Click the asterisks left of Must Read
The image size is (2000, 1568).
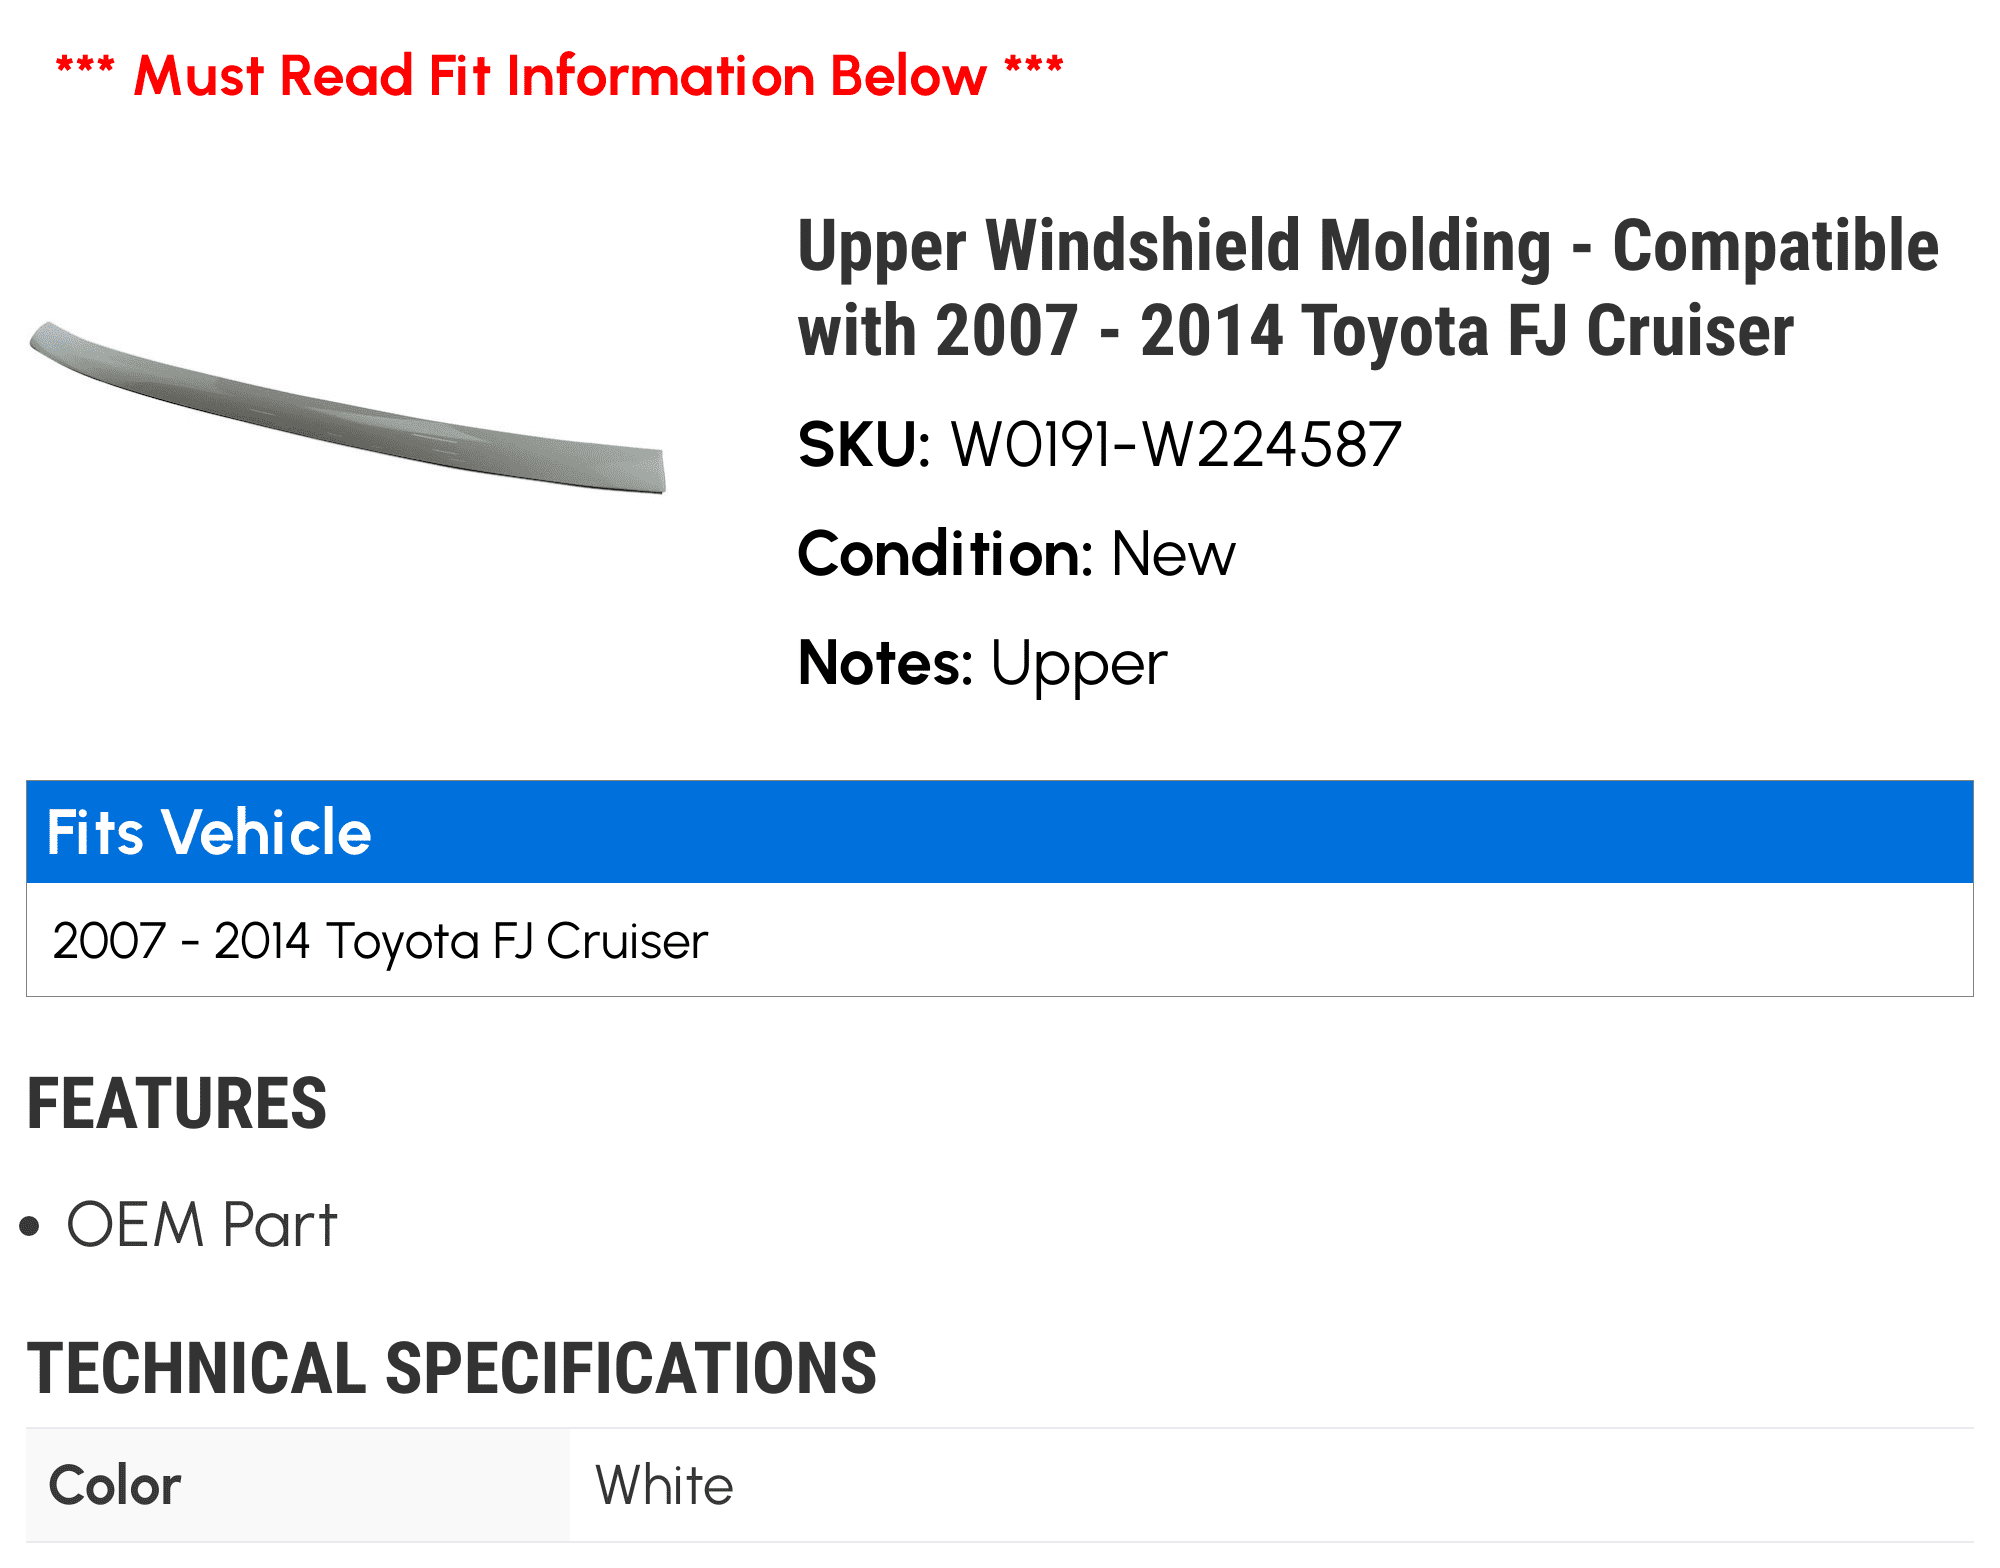coord(85,68)
